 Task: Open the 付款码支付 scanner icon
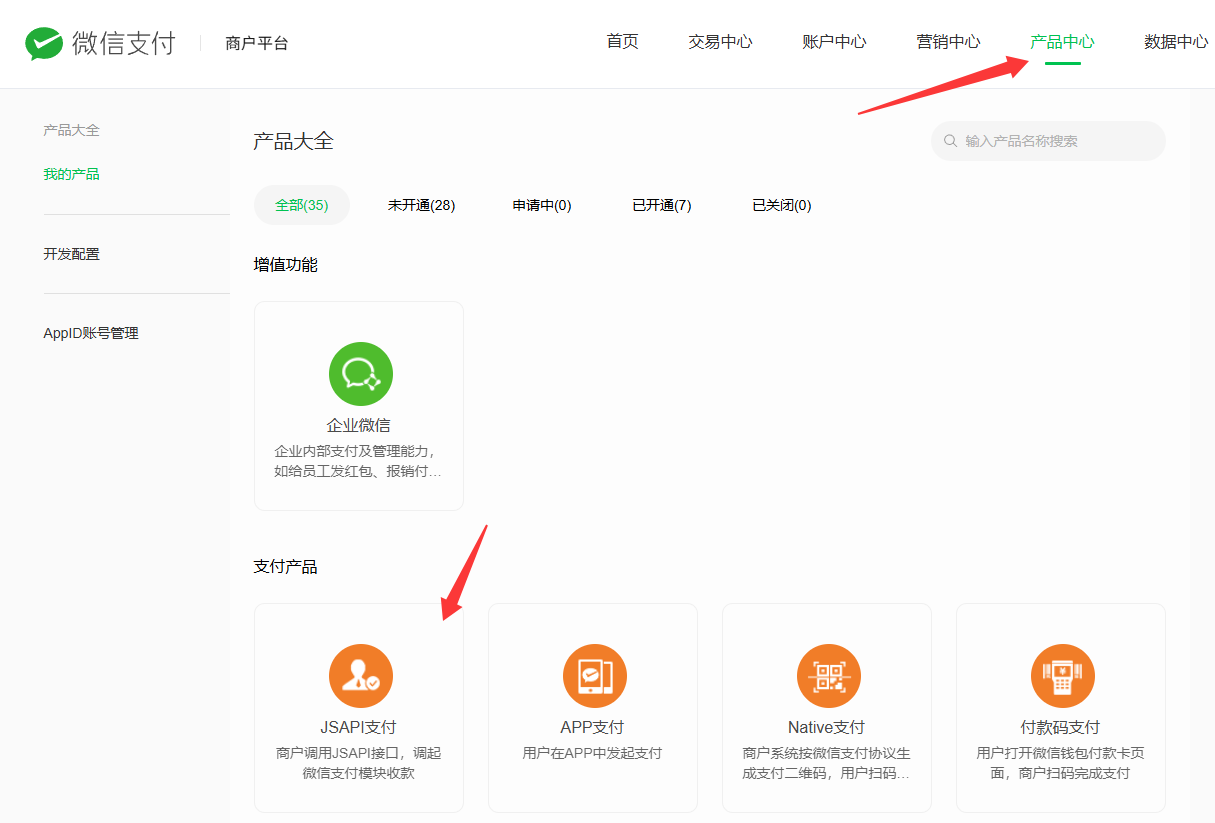[x=1062, y=676]
